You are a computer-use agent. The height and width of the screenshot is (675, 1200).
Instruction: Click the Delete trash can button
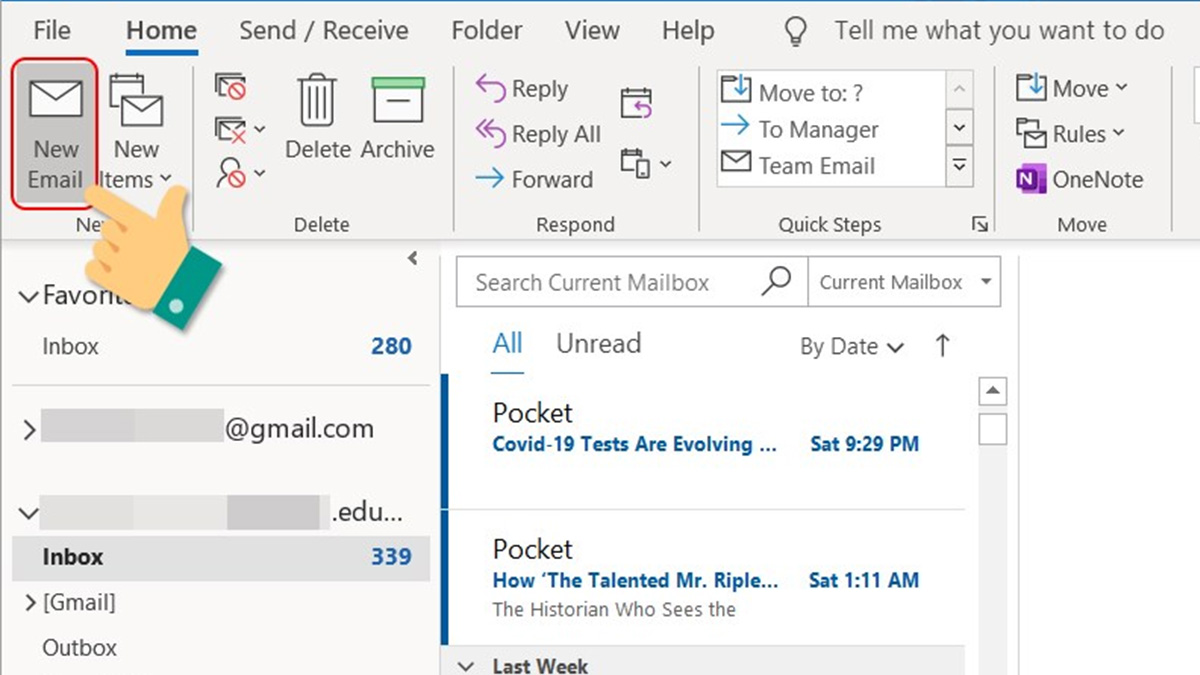pyautogui.click(x=317, y=117)
